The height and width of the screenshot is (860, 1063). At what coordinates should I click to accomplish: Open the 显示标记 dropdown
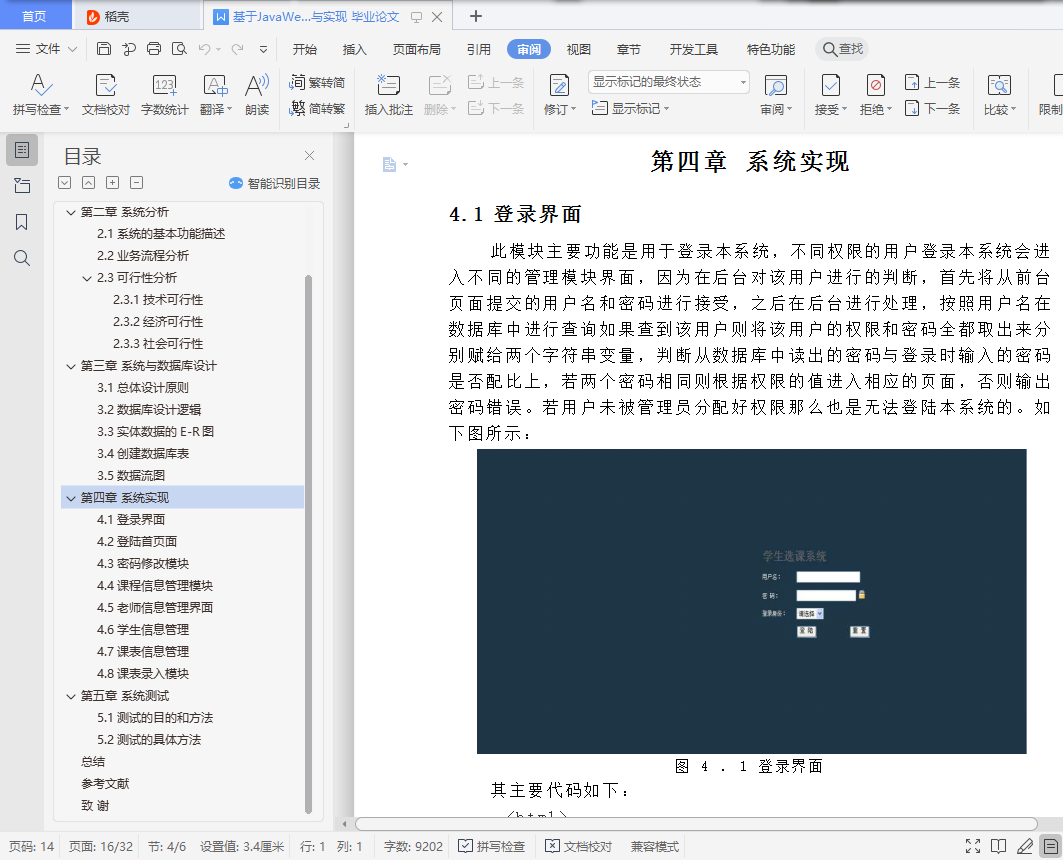(x=630, y=108)
